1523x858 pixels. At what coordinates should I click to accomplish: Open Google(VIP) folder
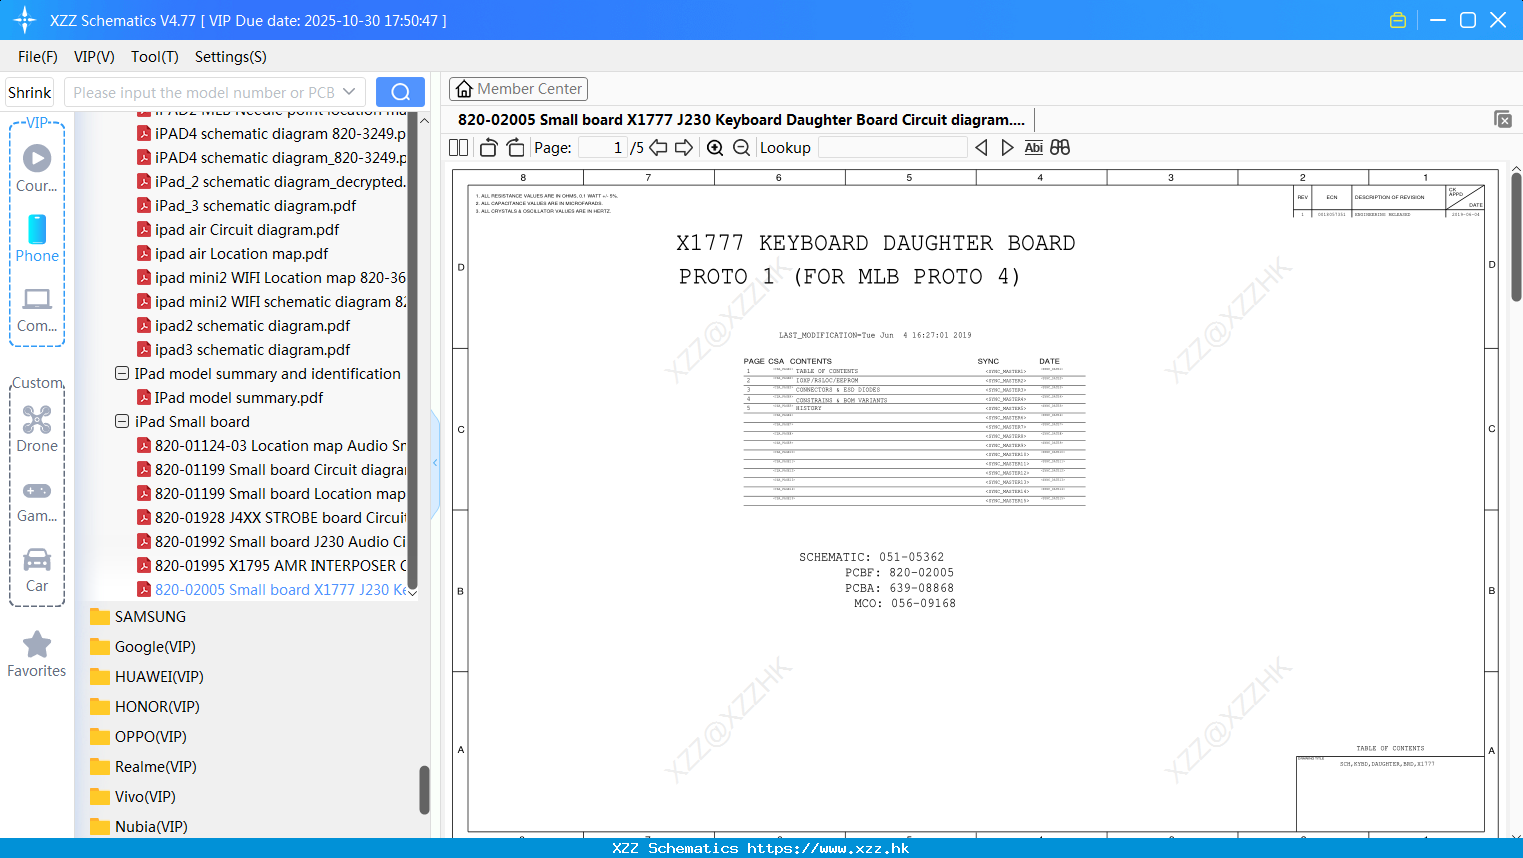143,647
